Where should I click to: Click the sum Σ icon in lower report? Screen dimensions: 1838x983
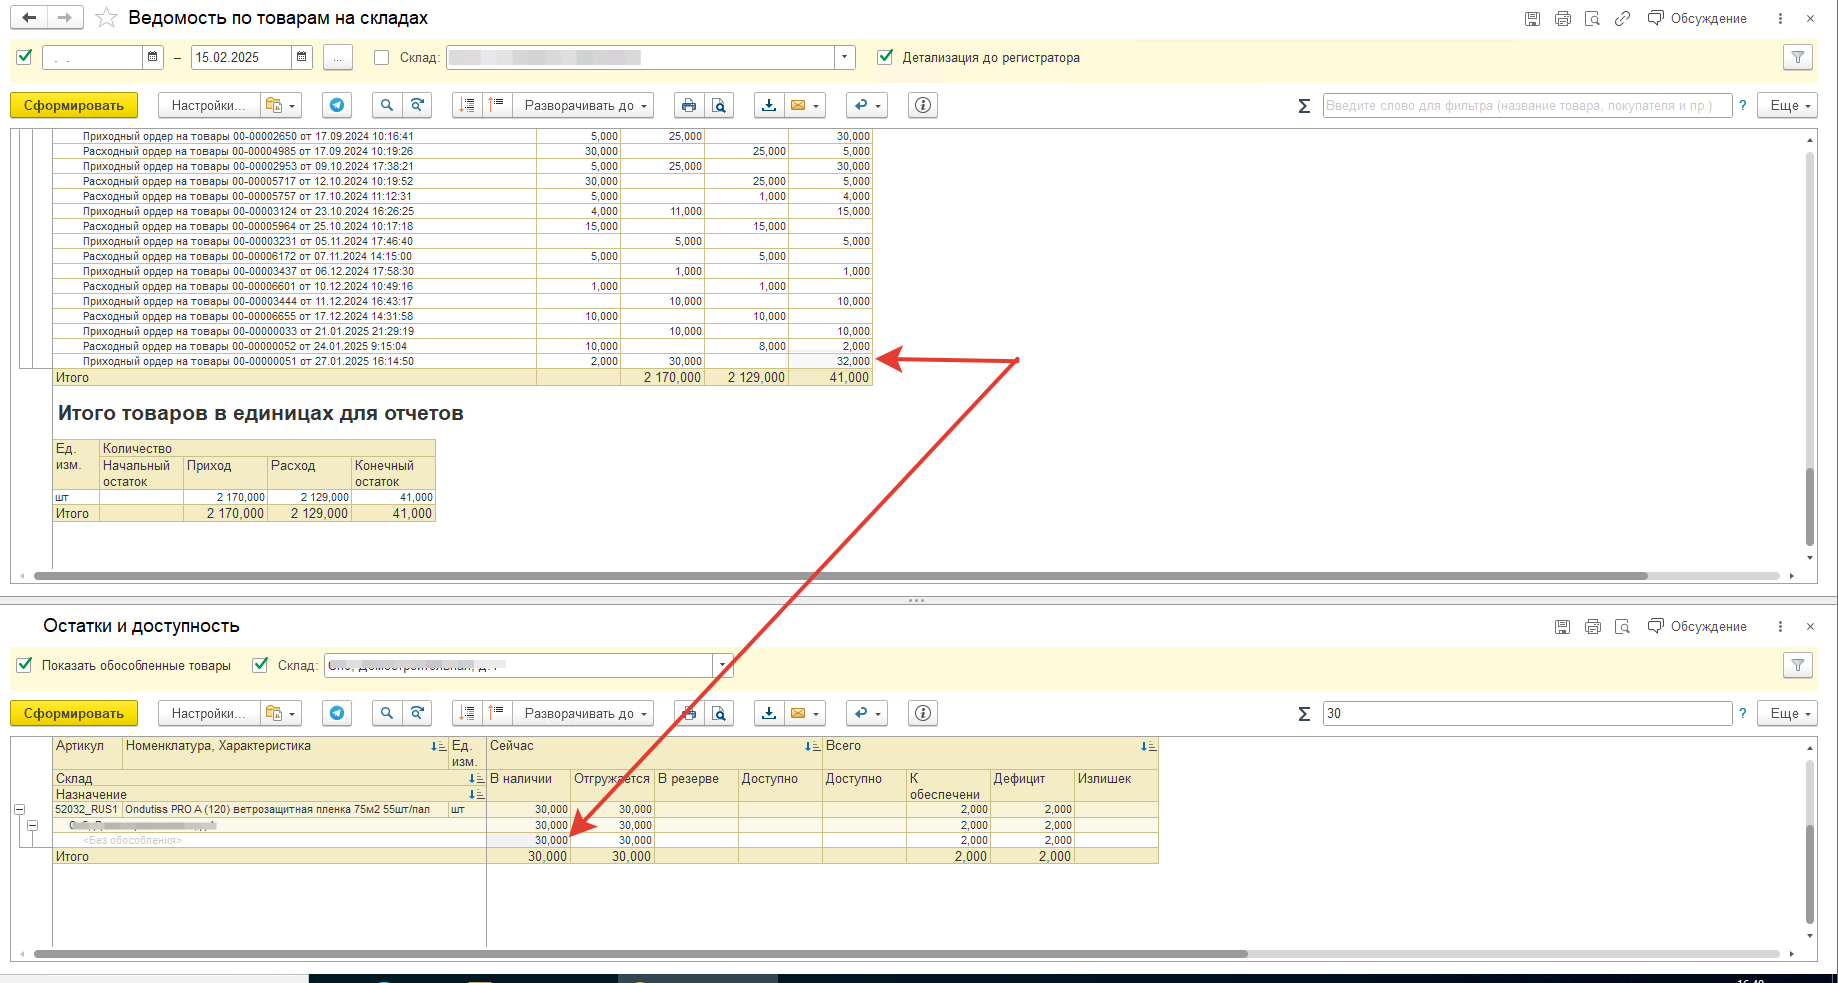1304,713
